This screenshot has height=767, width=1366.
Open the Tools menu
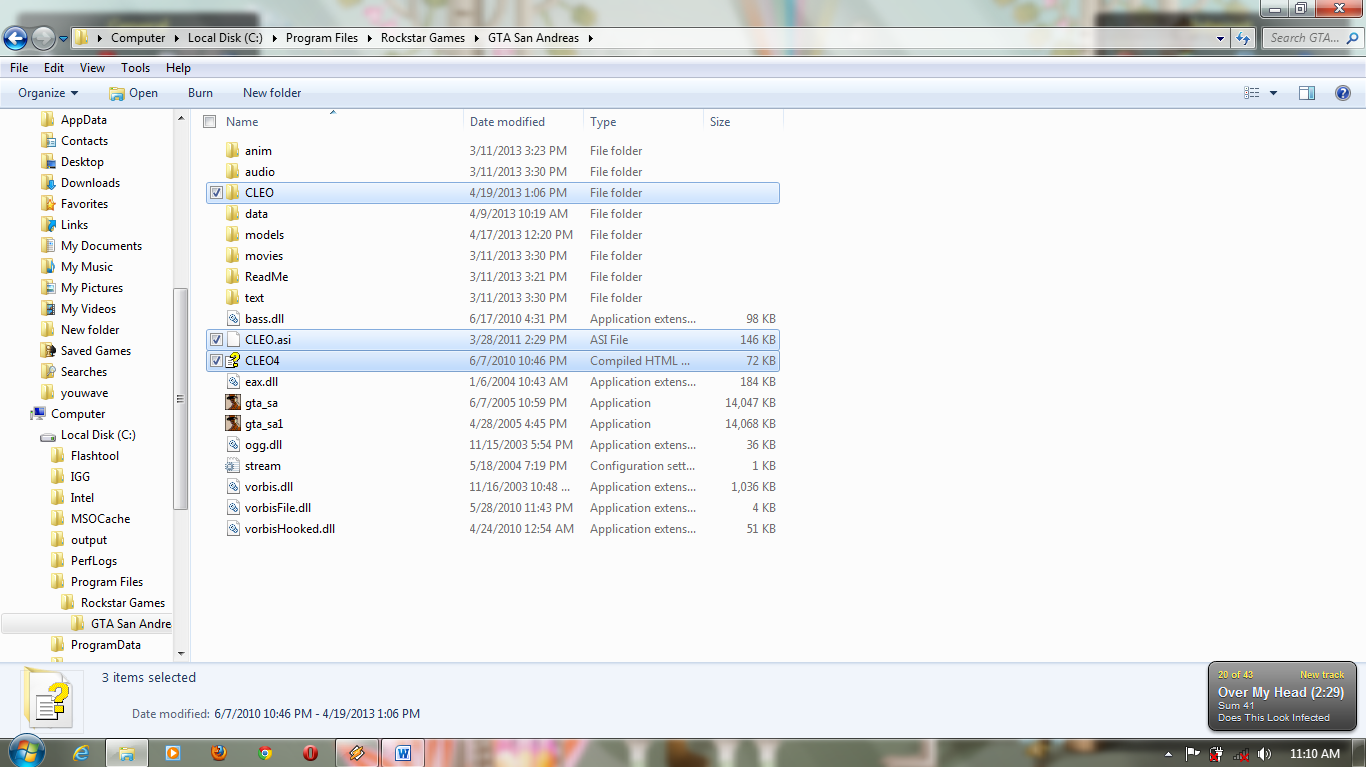(x=136, y=68)
